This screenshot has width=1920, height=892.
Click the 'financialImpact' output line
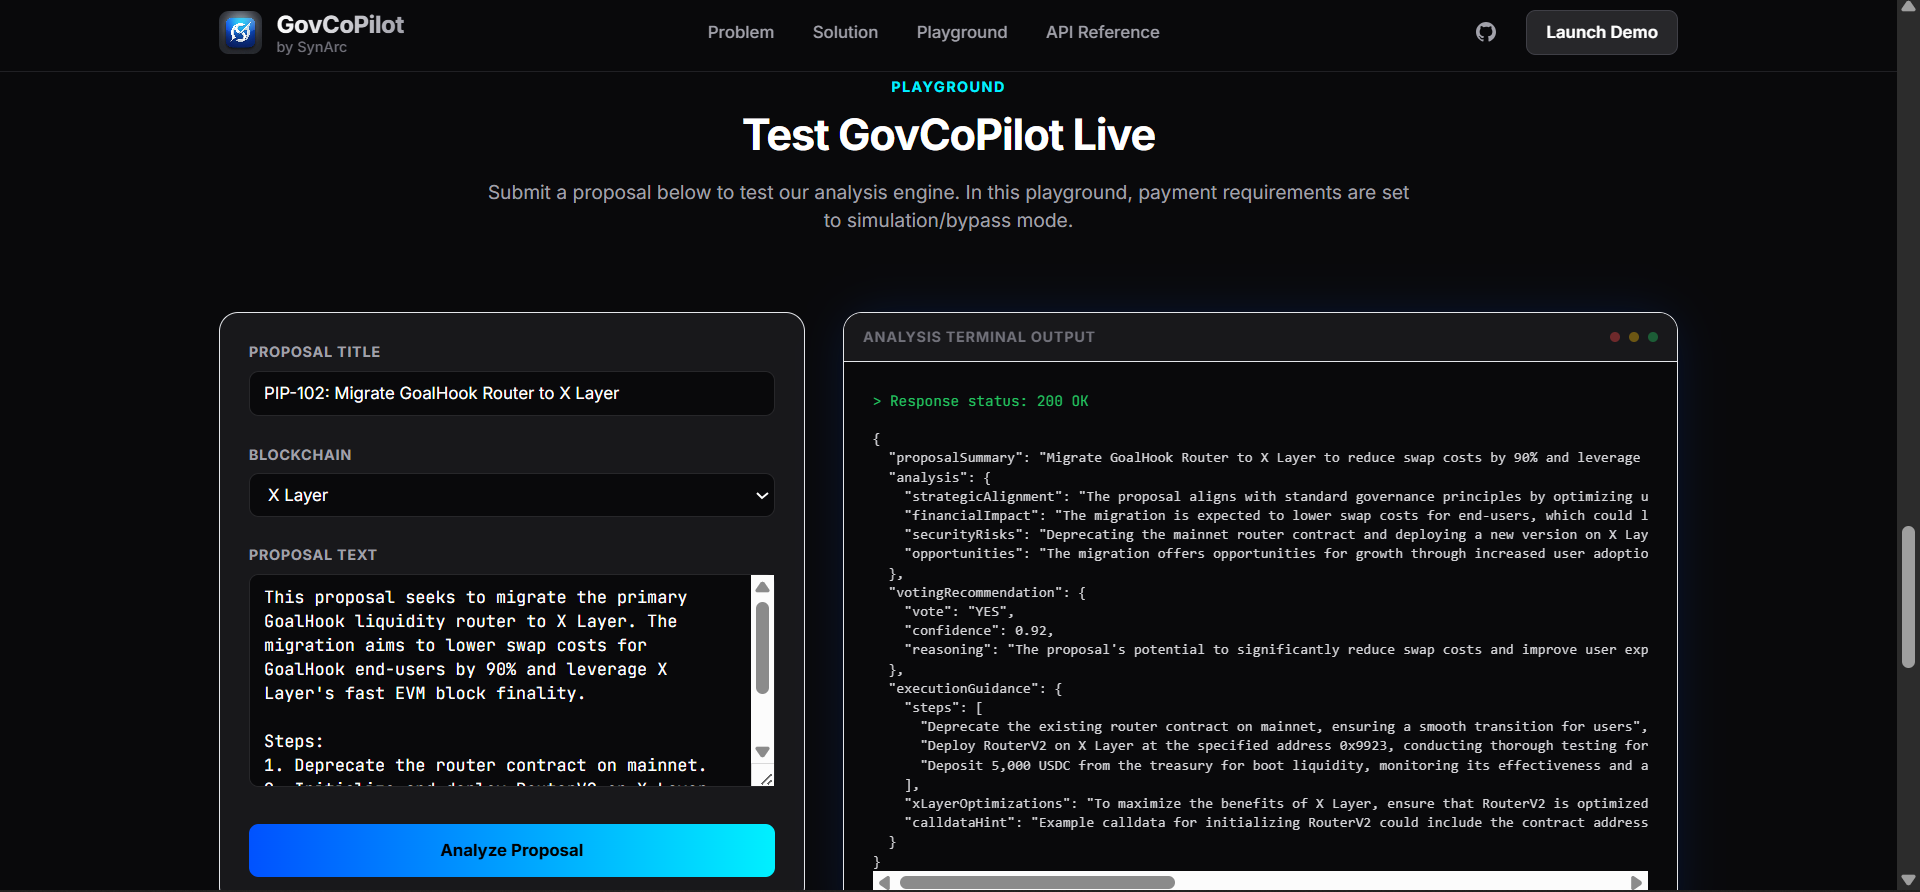[1276, 515]
